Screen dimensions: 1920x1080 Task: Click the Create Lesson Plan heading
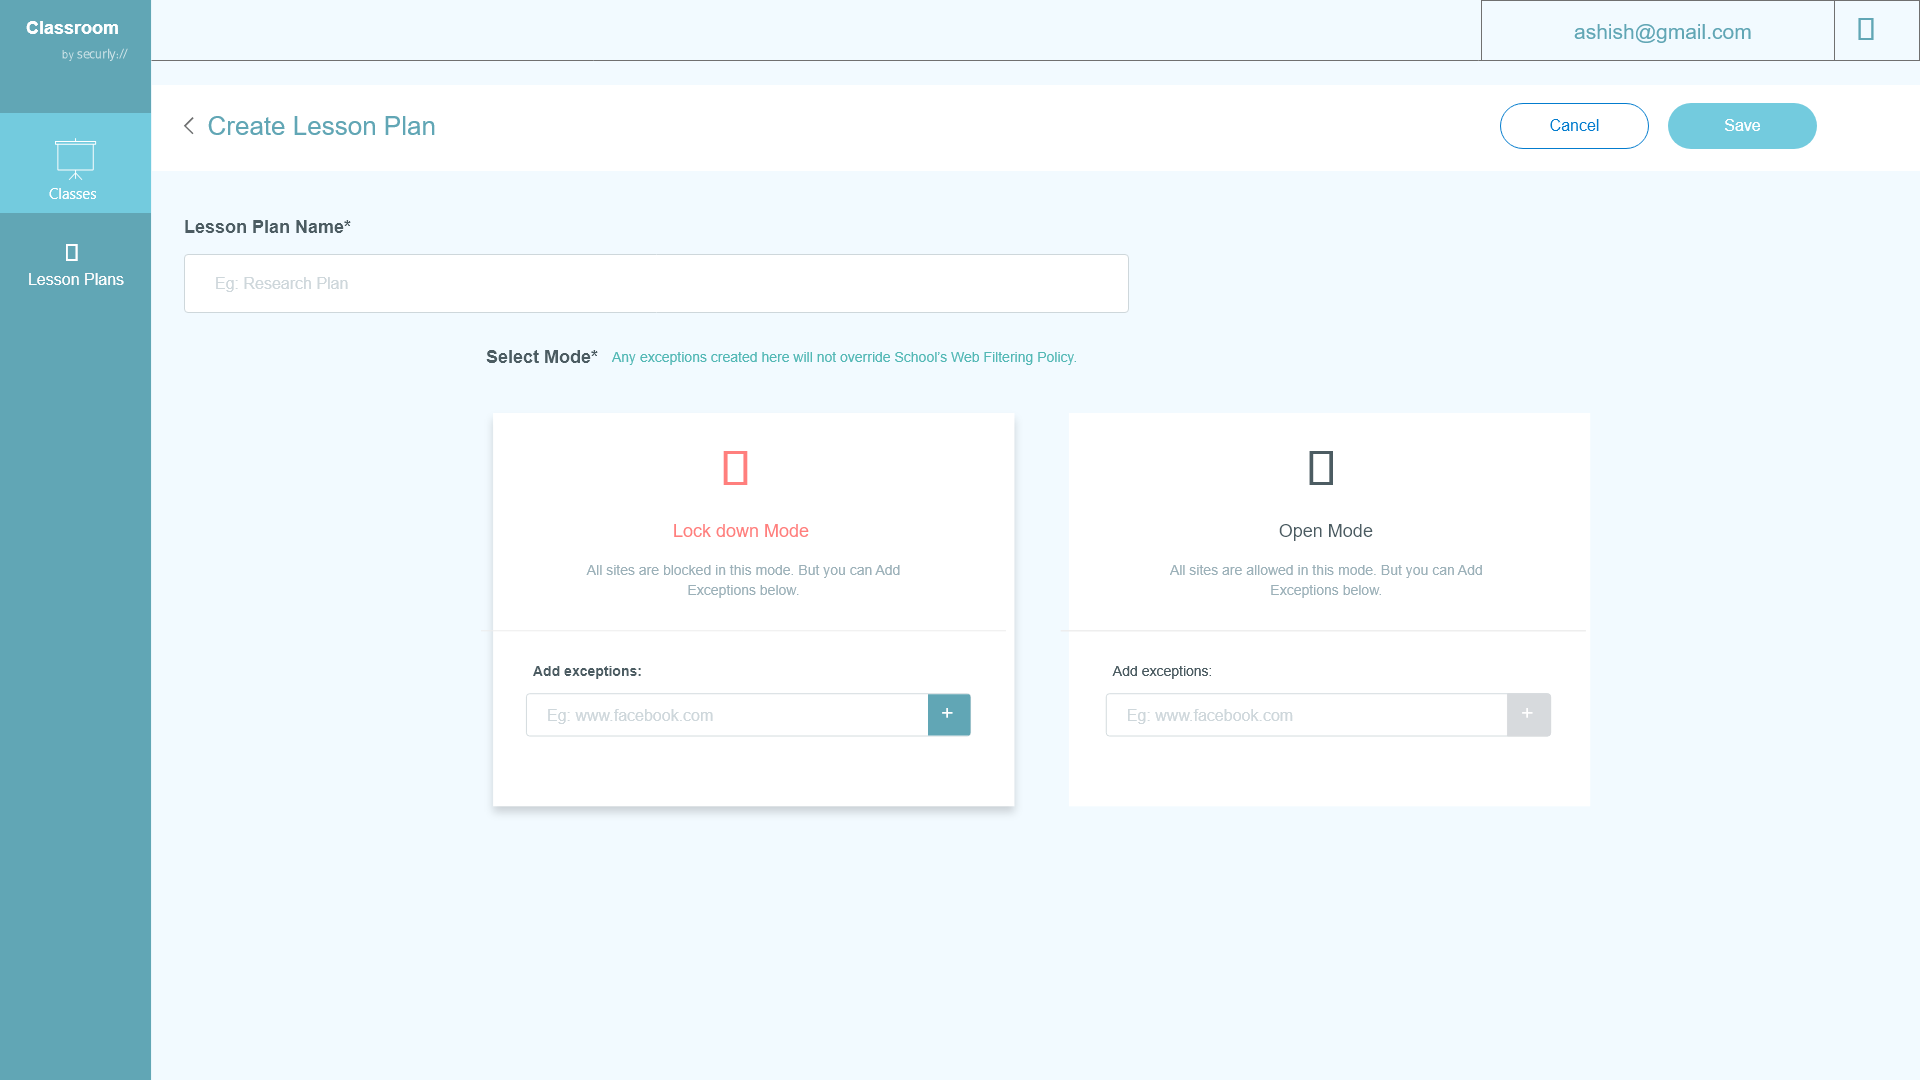point(321,126)
